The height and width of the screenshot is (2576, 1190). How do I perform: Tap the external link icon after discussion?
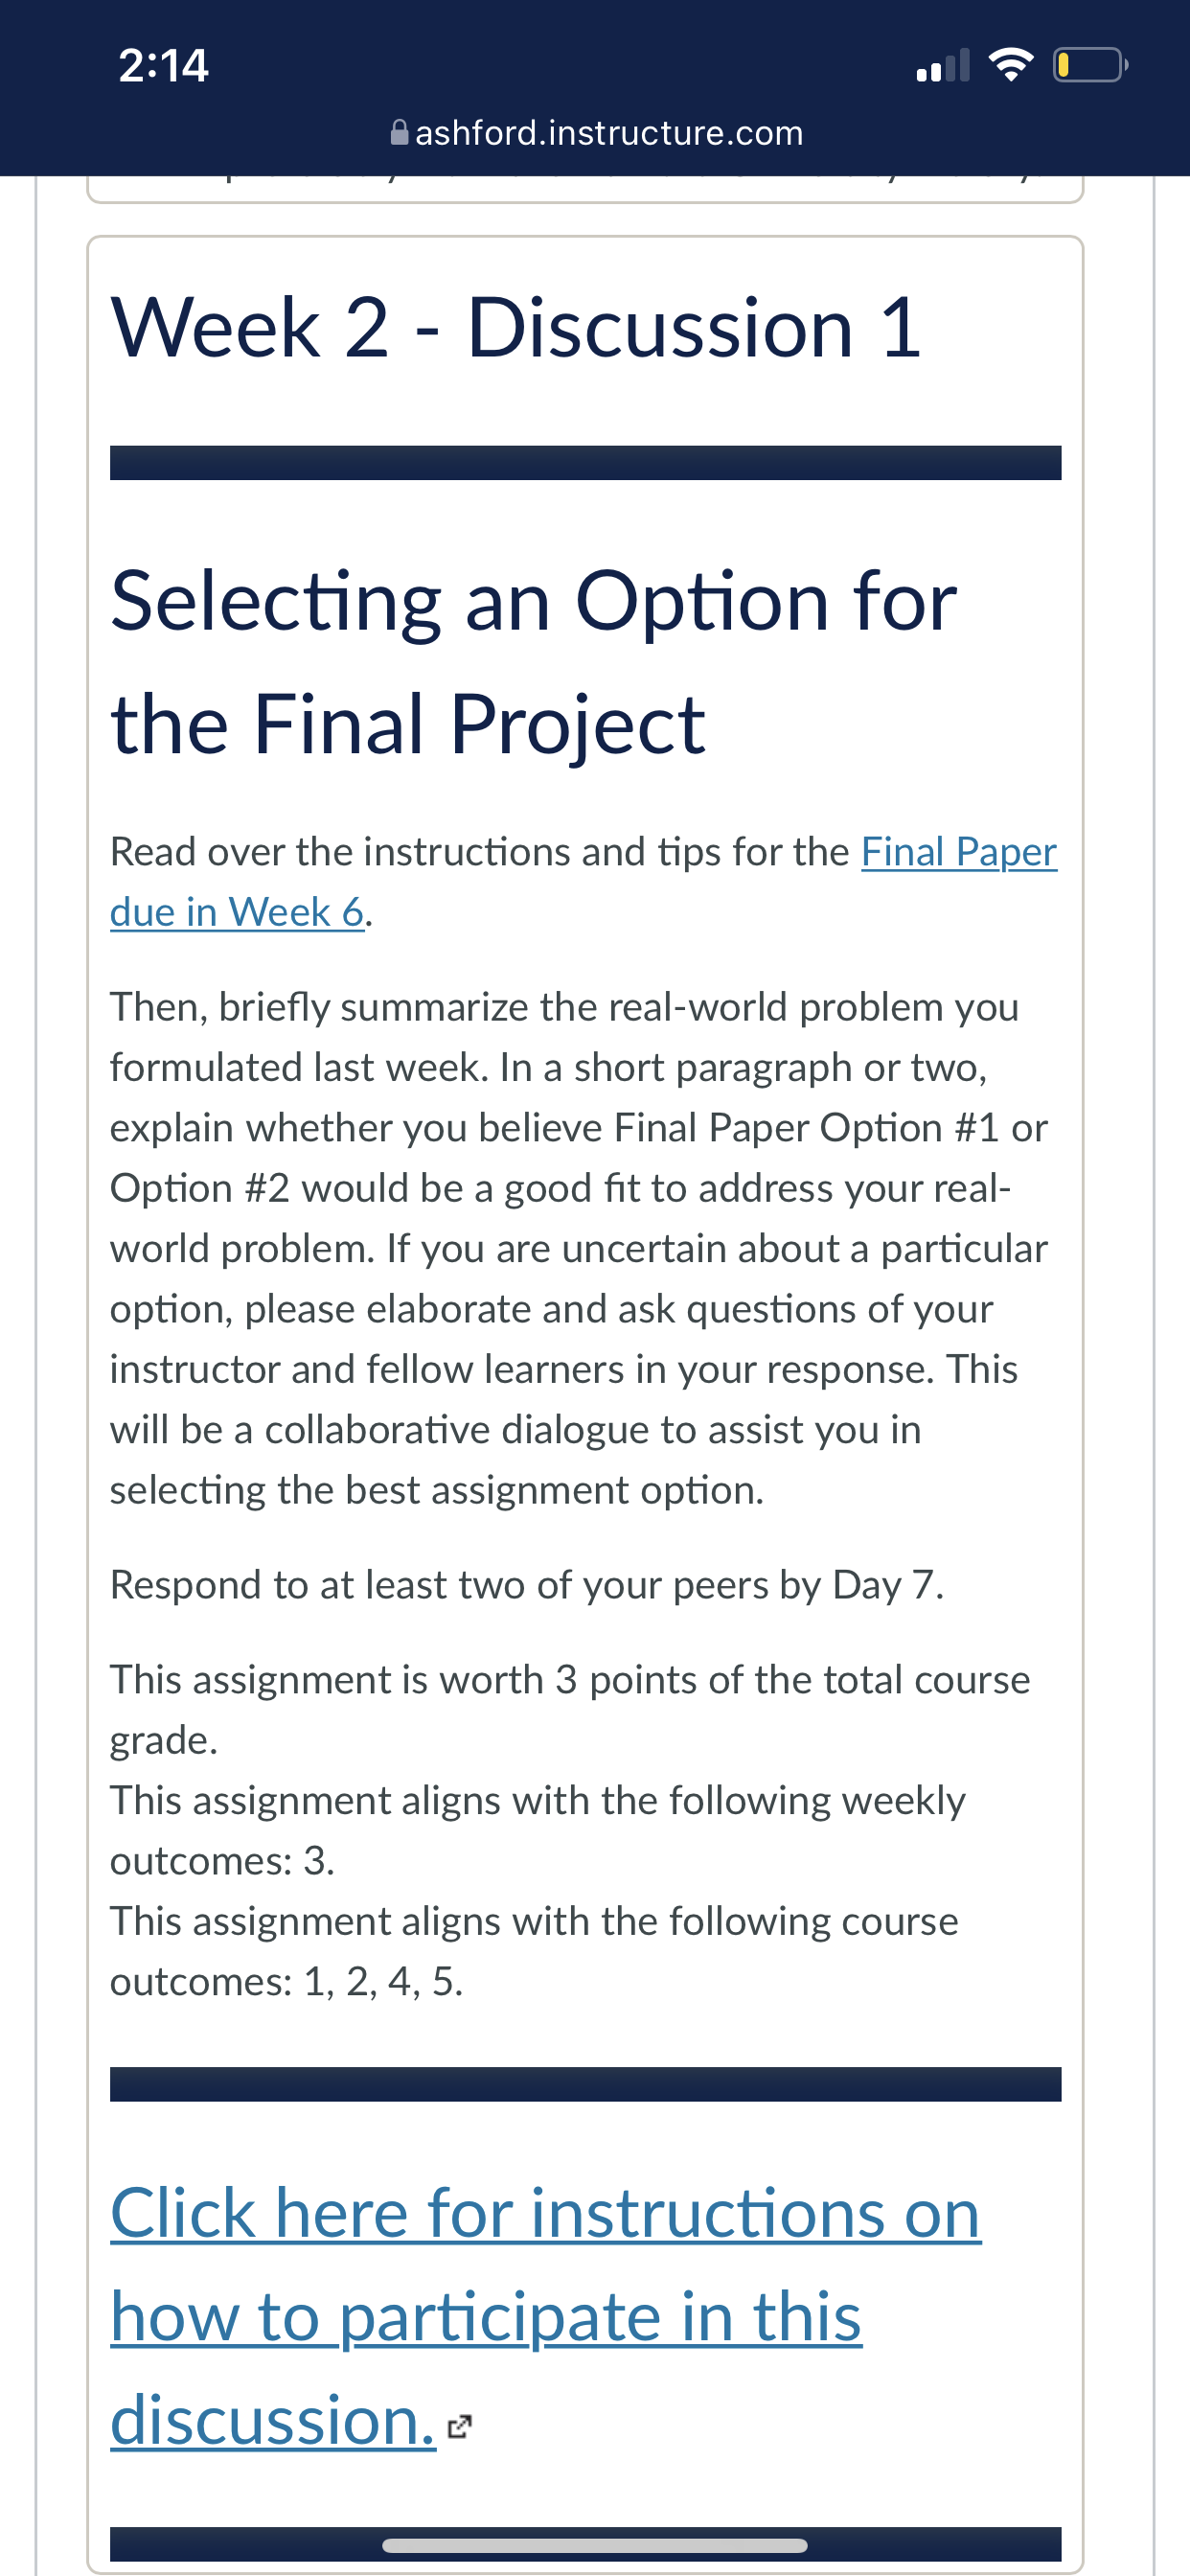click(459, 2426)
